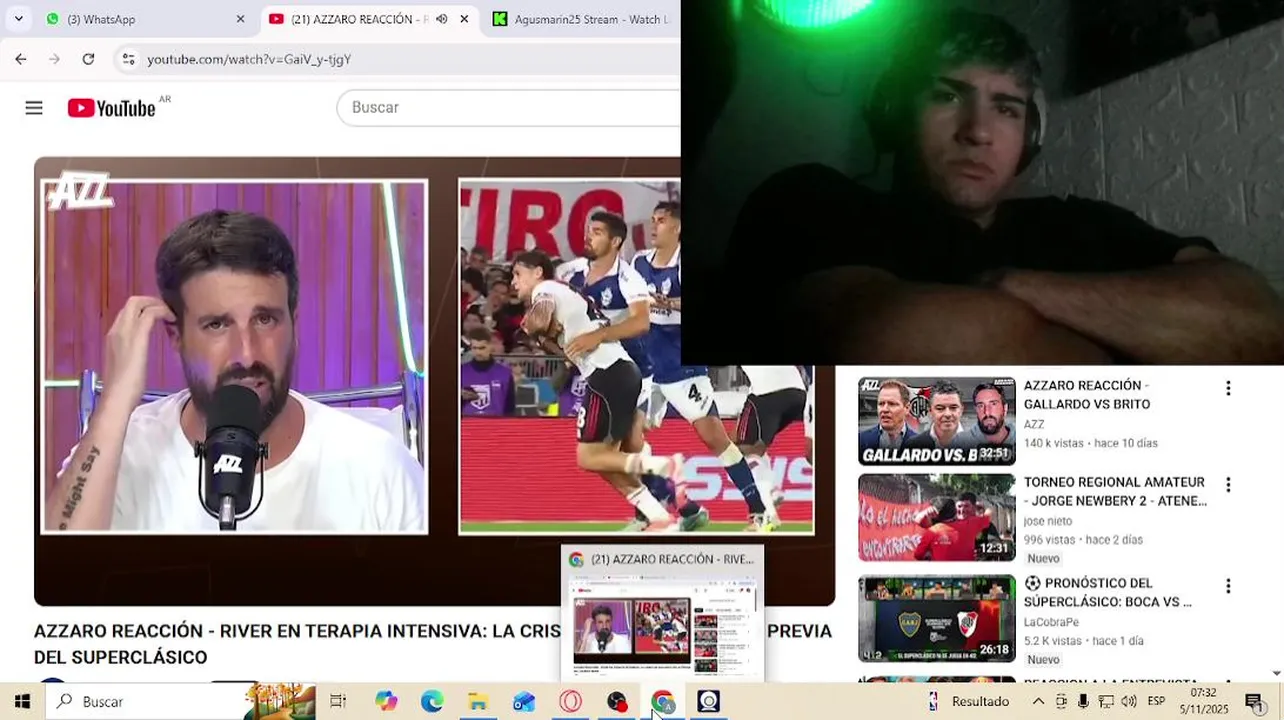Click the main YouTube video player
This screenshot has height=720, width=1284.
[434, 381]
